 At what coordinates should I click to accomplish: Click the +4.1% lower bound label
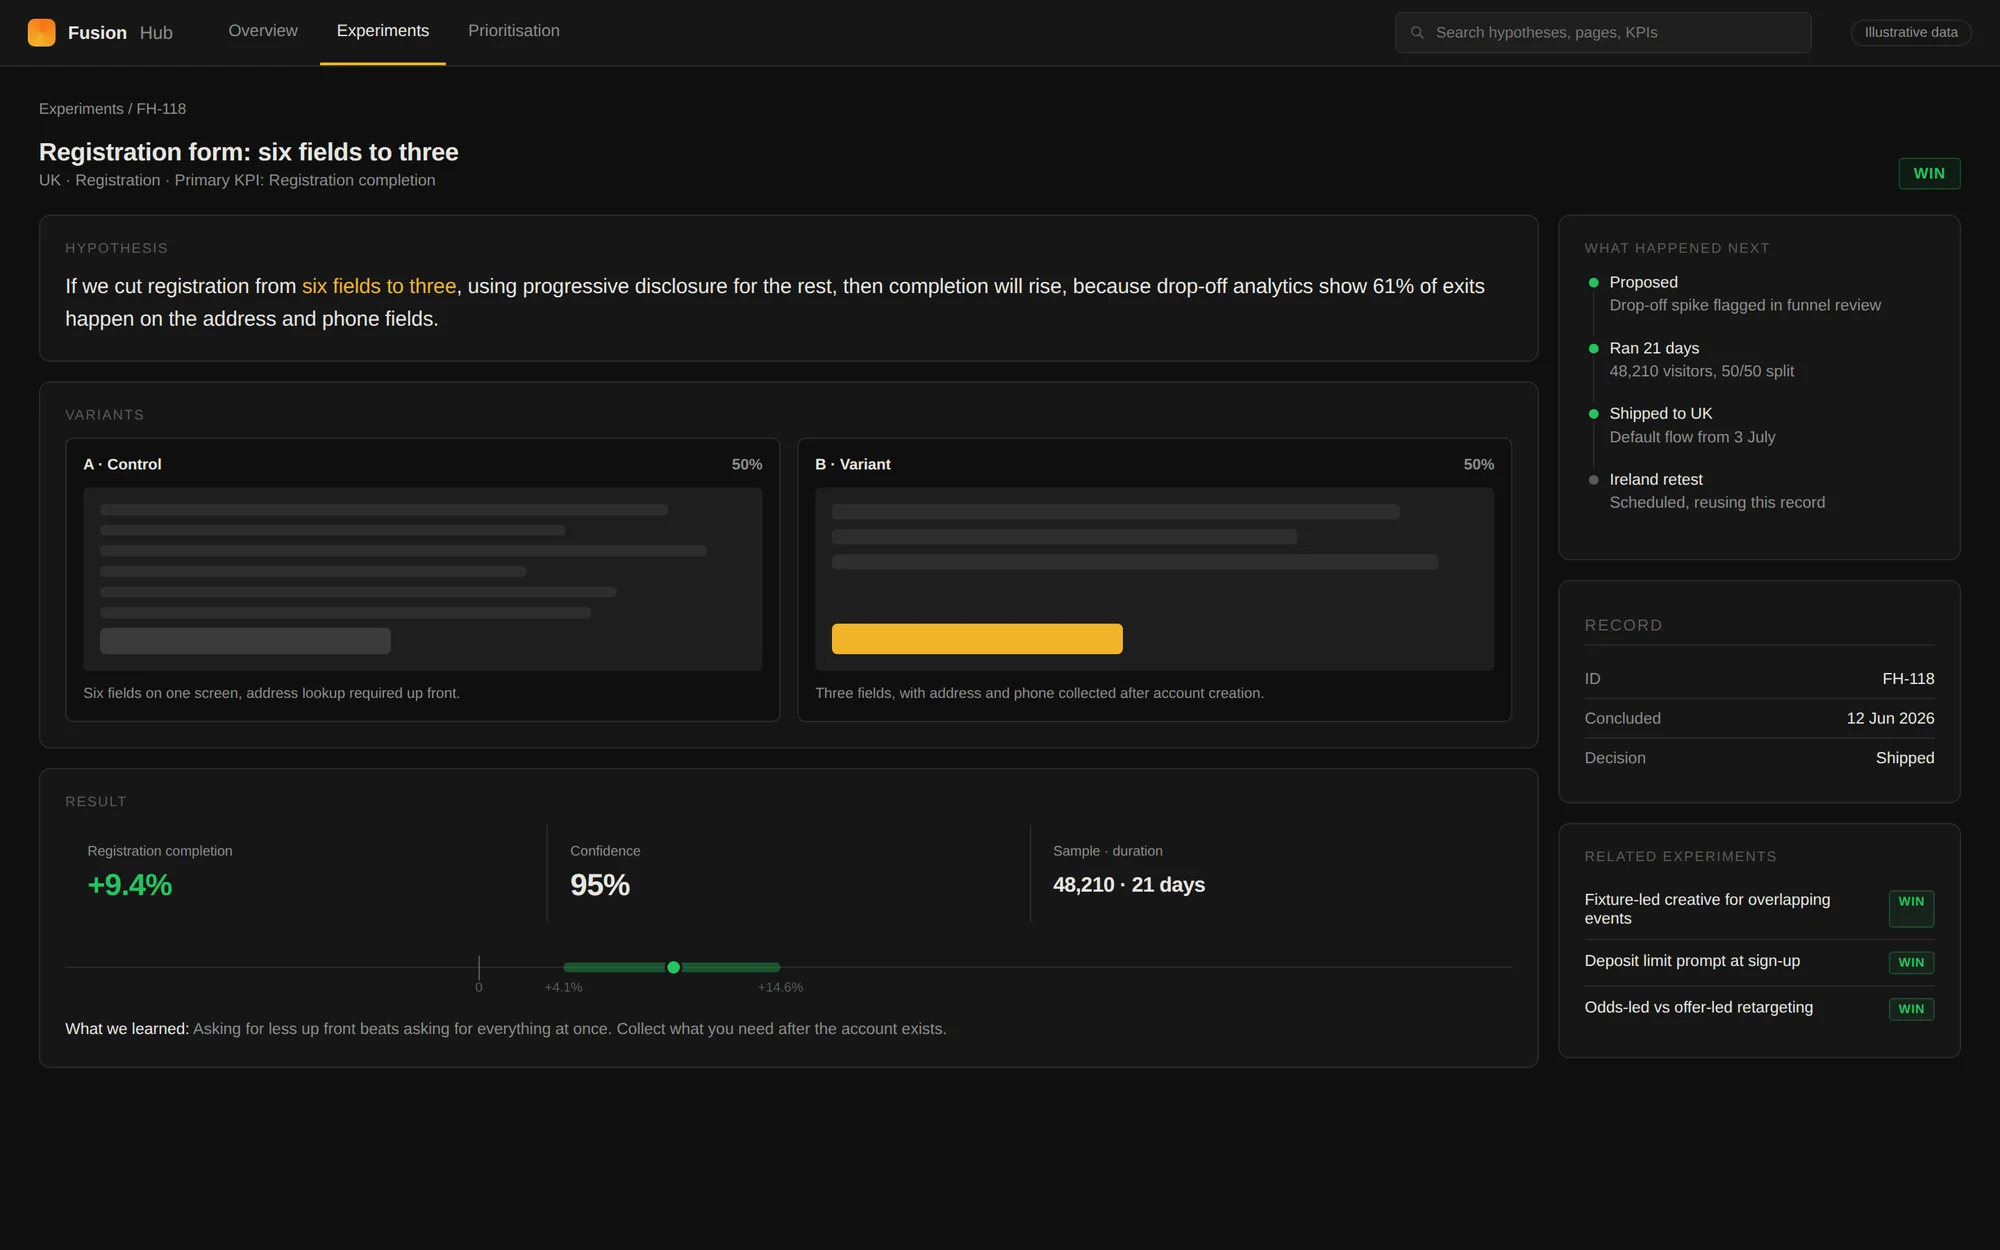click(563, 987)
